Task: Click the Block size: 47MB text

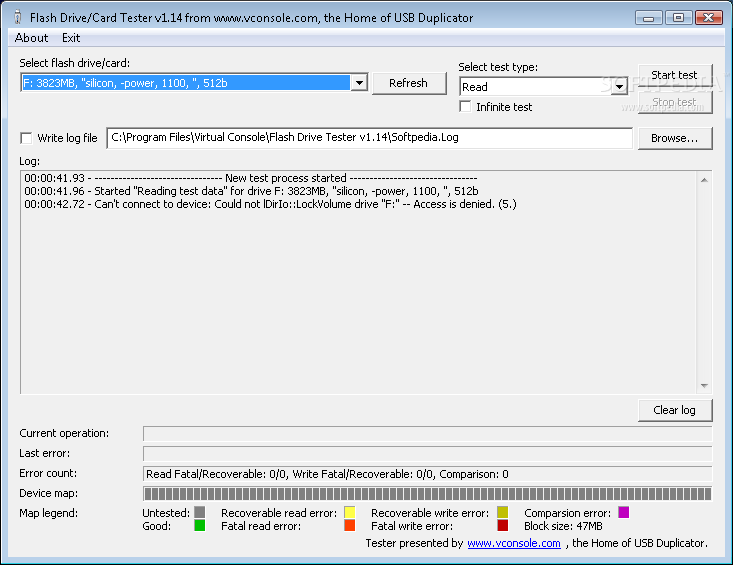Action: [x=563, y=526]
